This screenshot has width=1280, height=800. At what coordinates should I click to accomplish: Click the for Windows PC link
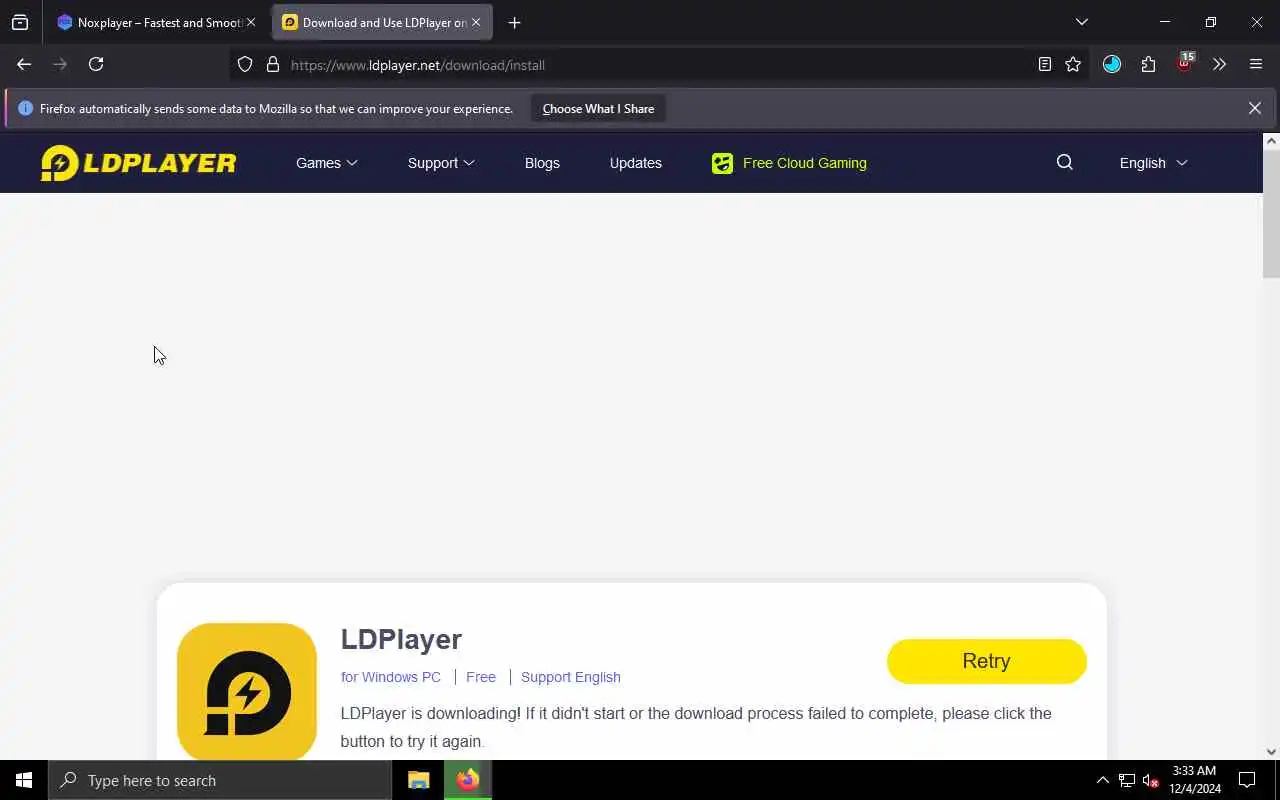391,677
